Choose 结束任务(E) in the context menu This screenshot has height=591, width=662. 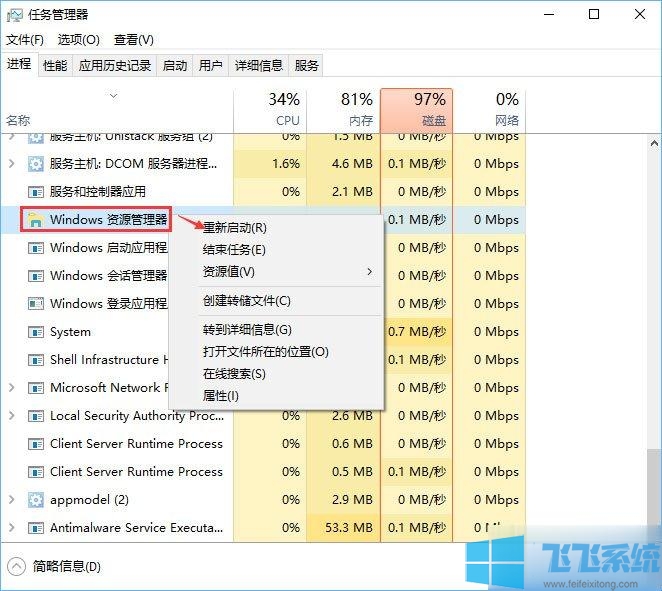pyautogui.click(x=276, y=249)
